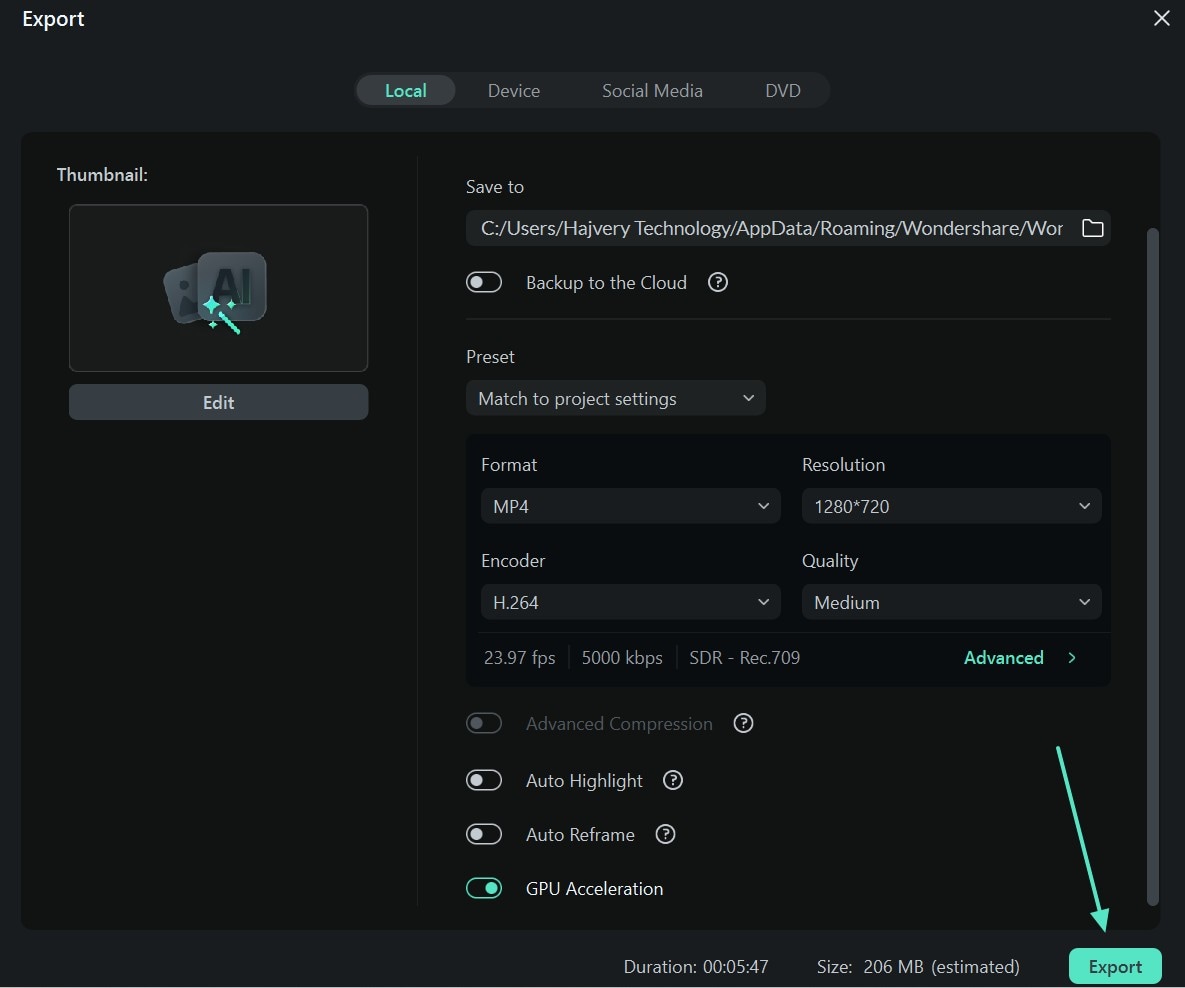Click the green Export button
Image resolution: width=1185 pixels, height=988 pixels.
(1115, 966)
